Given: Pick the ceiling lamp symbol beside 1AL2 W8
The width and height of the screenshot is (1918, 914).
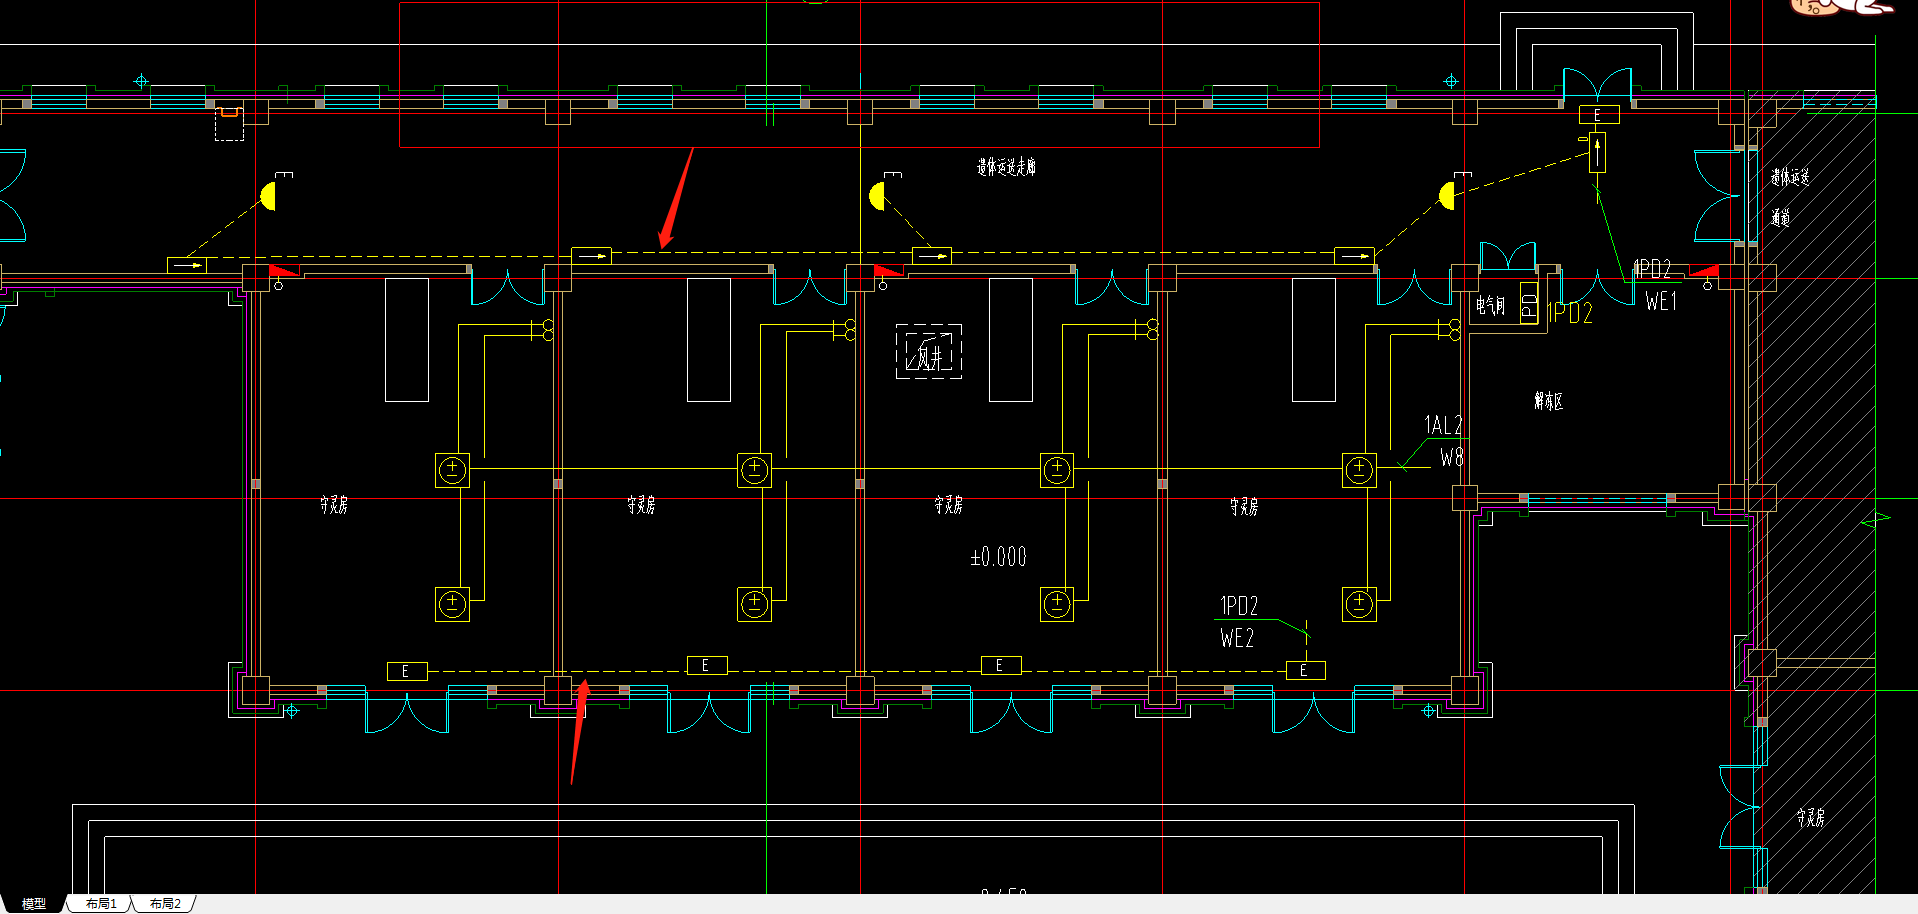Looking at the screenshot, I should click(1359, 470).
